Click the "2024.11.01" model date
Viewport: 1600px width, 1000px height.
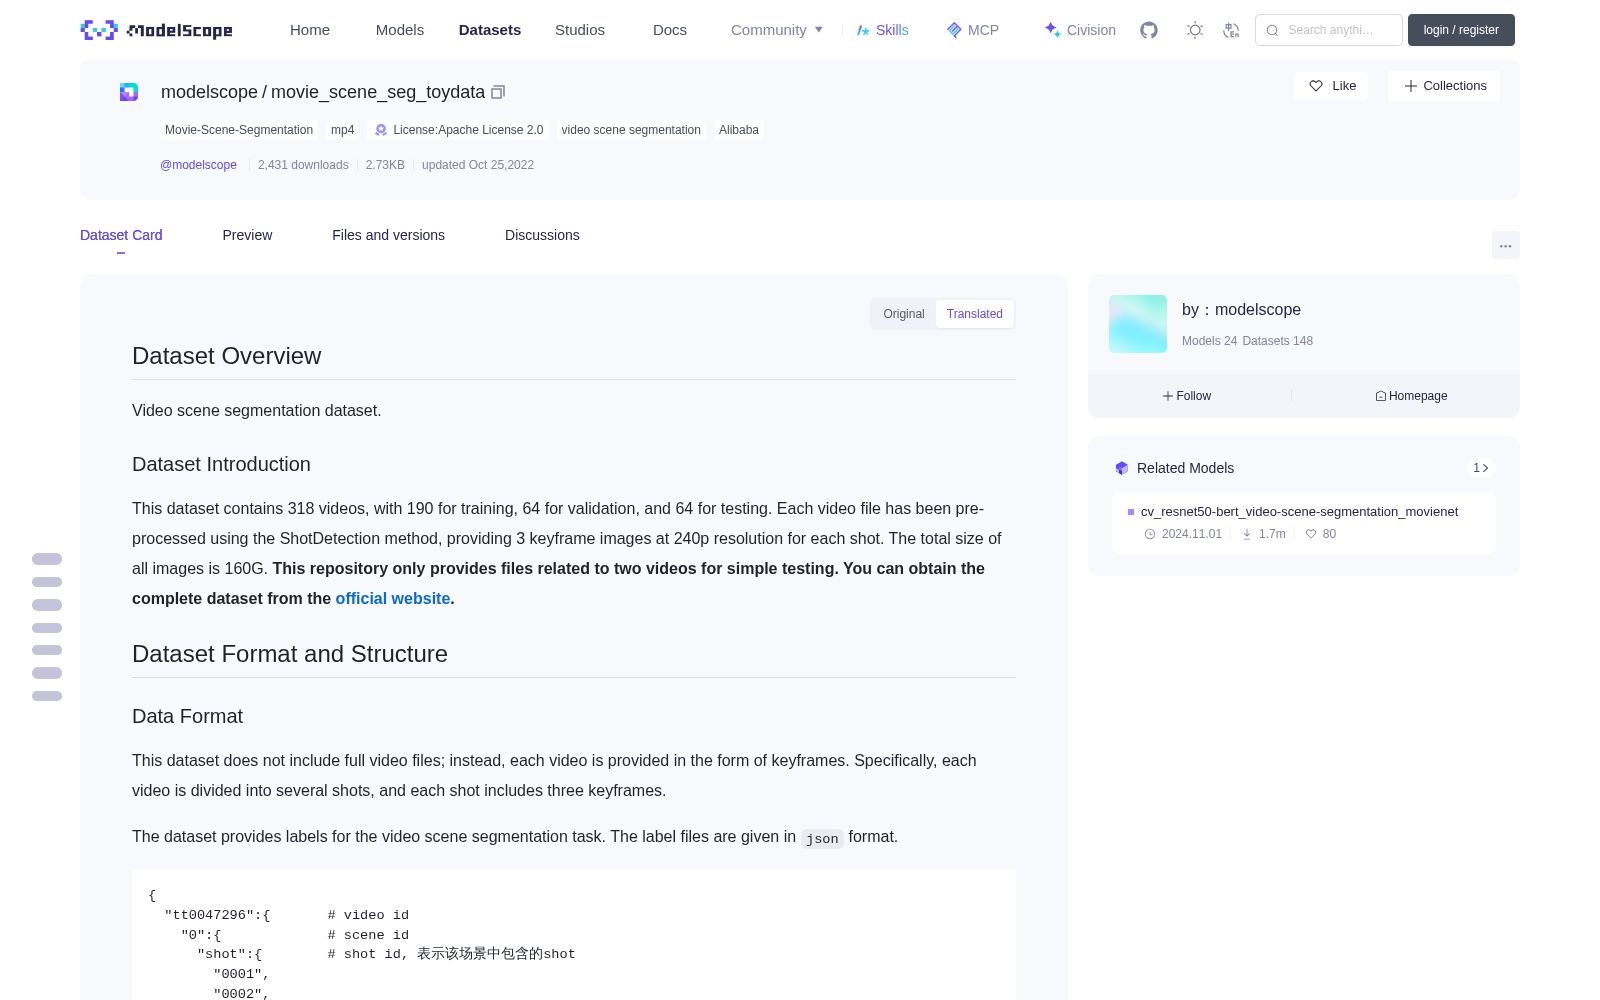[1192, 534]
